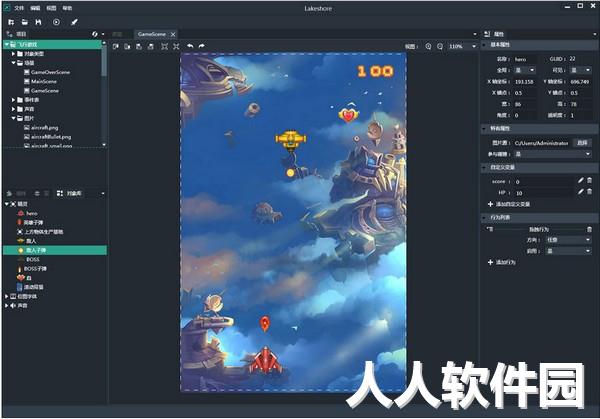Open the 110% zoom level dropdown
Viewport: 600px width, 419px height.
click(x=462, y=46)
